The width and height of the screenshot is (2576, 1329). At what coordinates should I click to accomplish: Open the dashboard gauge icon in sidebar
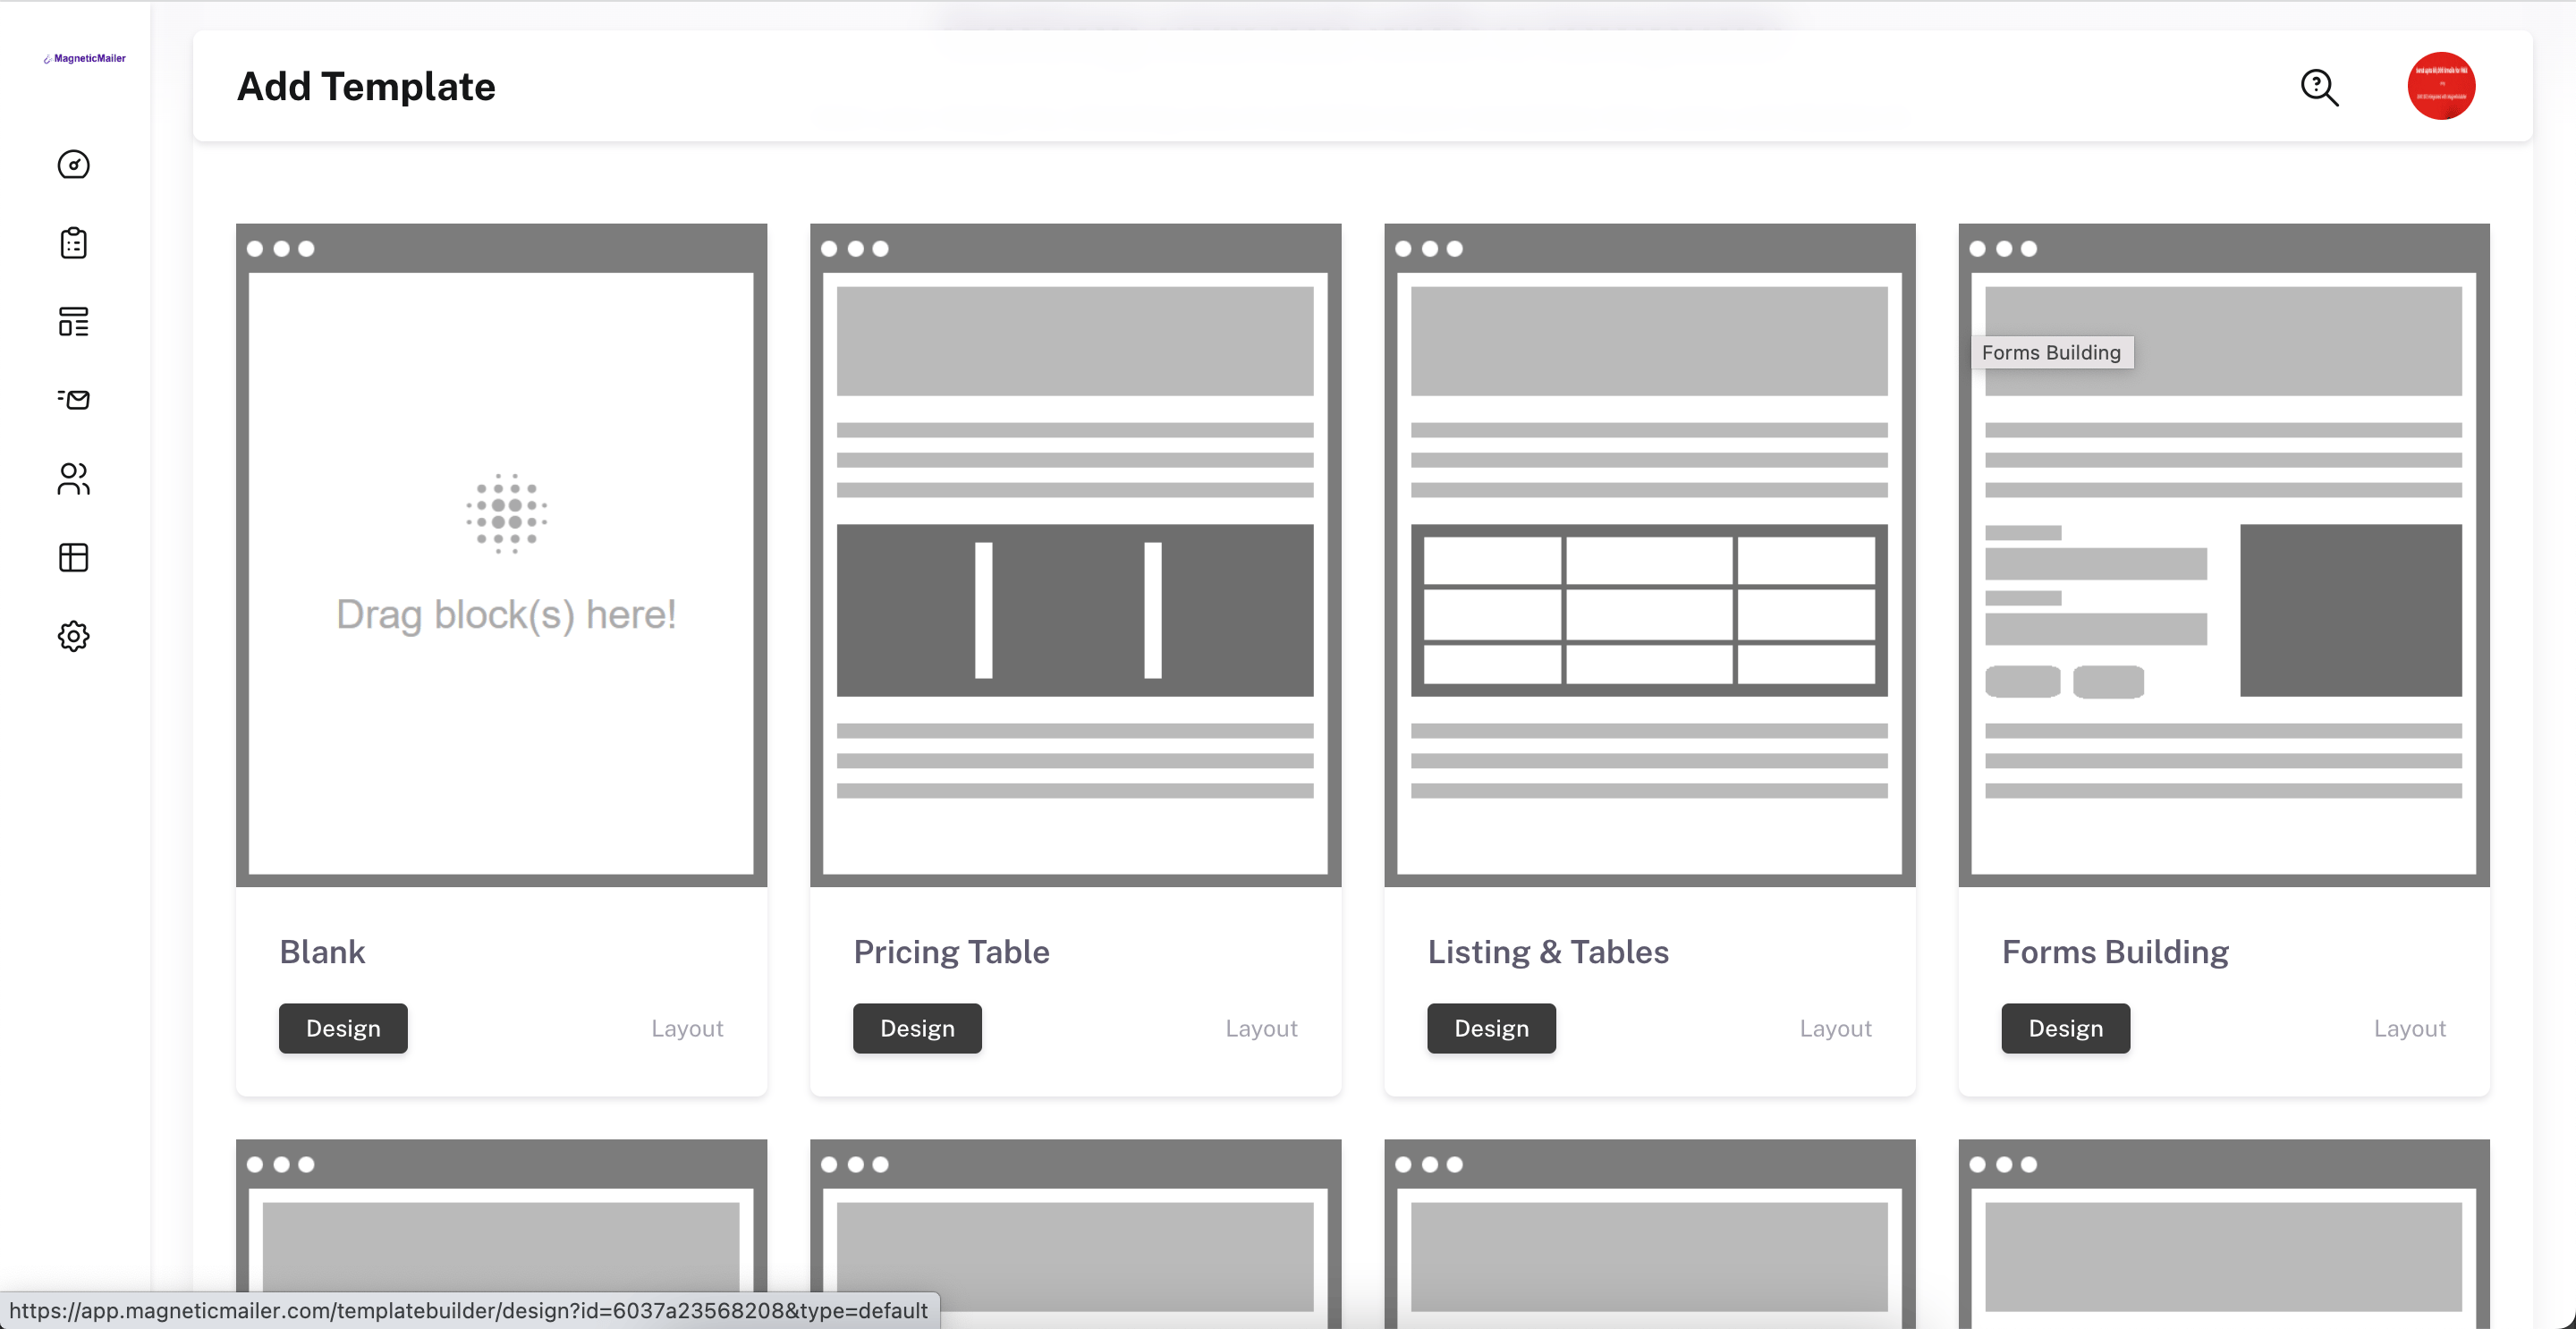pos(73,164)
